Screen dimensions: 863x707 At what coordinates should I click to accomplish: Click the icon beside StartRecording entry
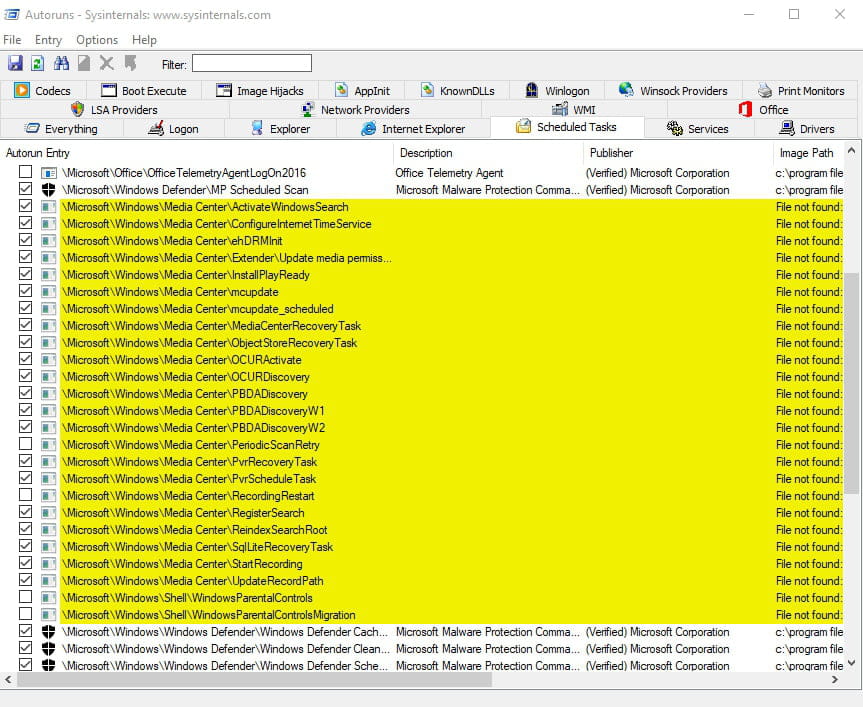[x=49, y=564]
